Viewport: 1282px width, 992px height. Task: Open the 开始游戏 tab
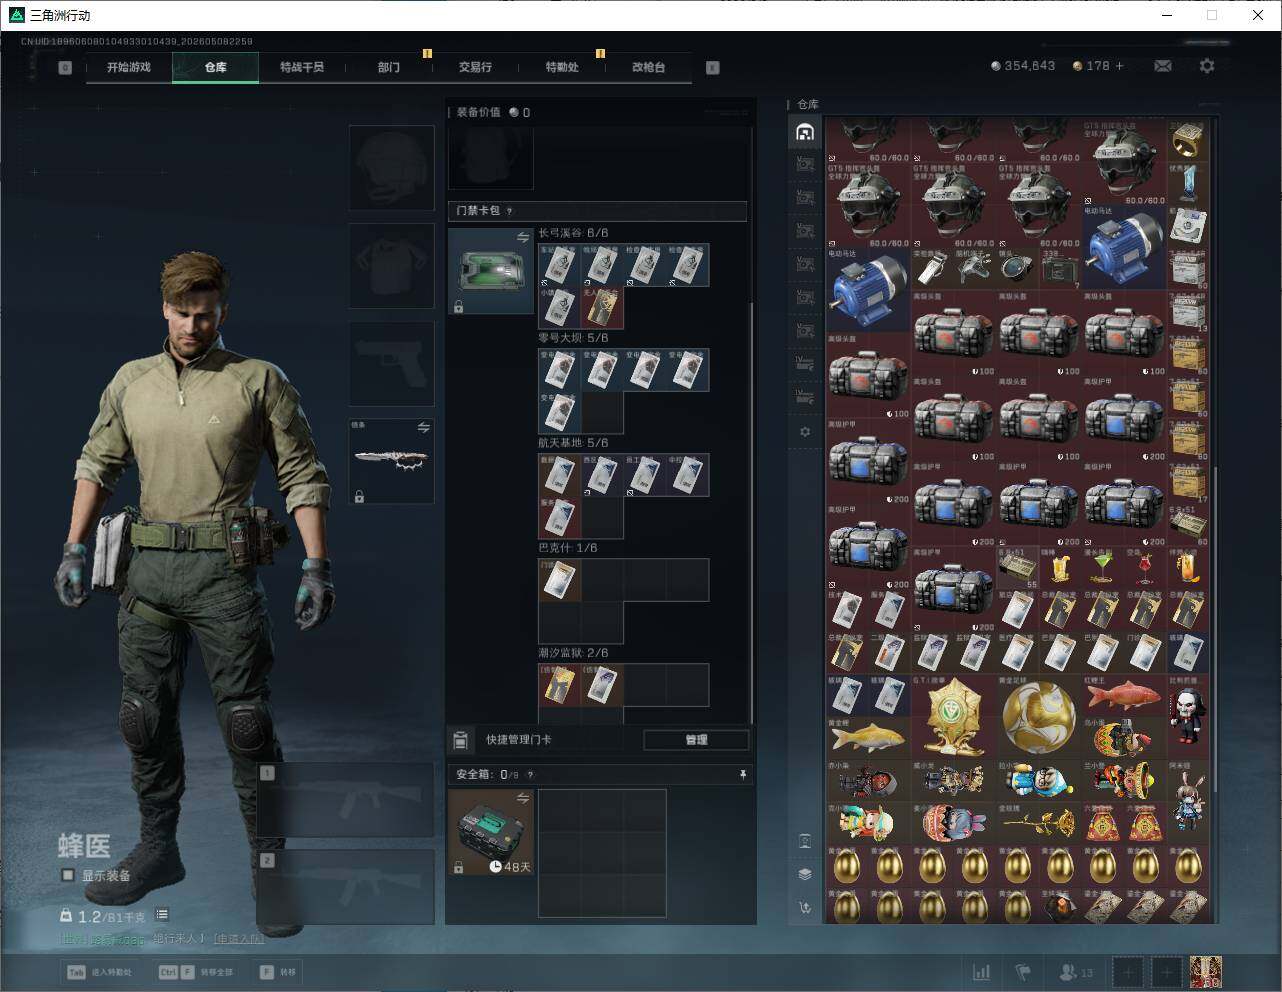click(x=129, y=67)
